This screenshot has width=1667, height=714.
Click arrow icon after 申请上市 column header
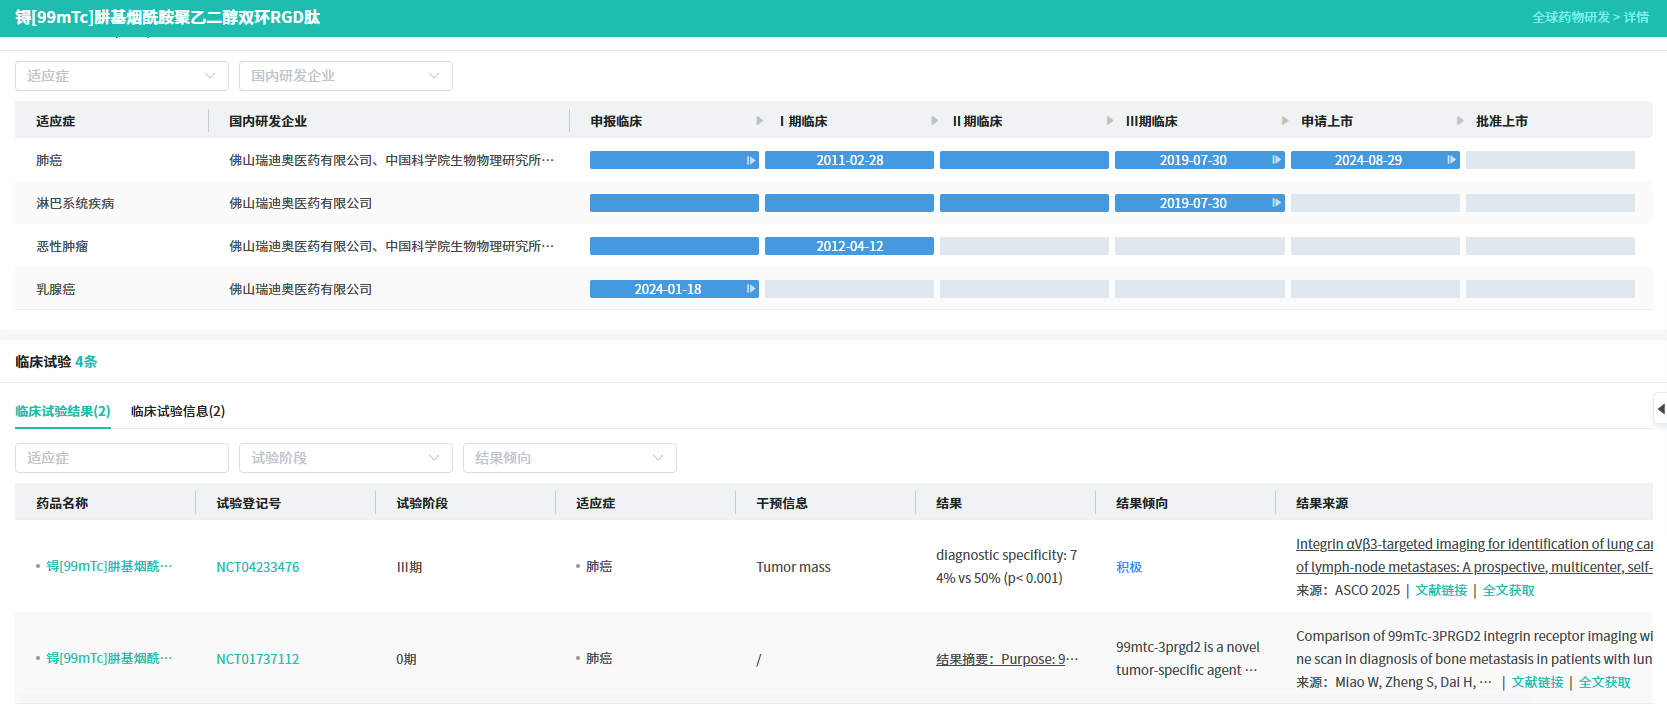tap(1460, 121)
